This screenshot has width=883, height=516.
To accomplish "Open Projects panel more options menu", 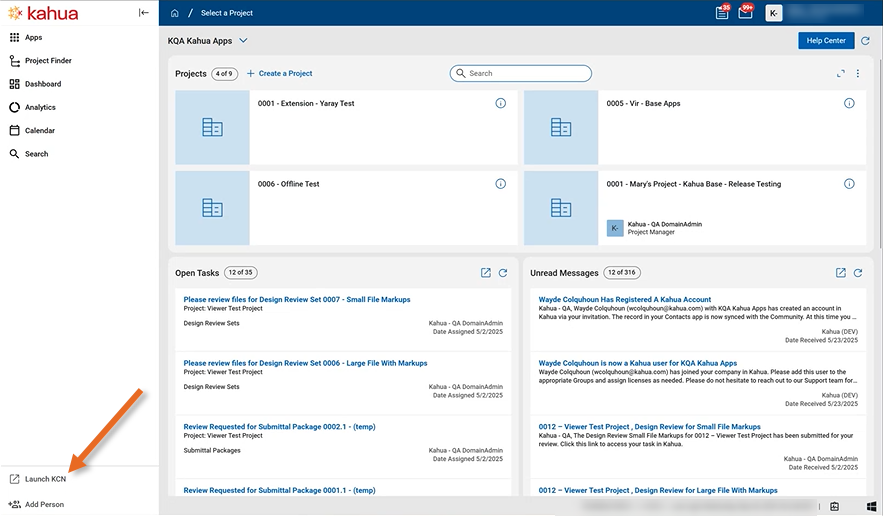I will (857, 74).
